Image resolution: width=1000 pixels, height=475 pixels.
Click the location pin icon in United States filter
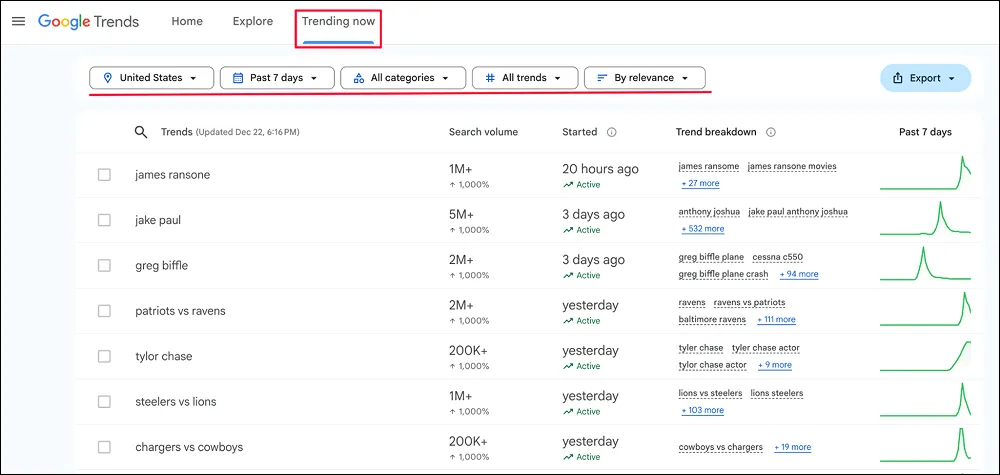[107, 78]
